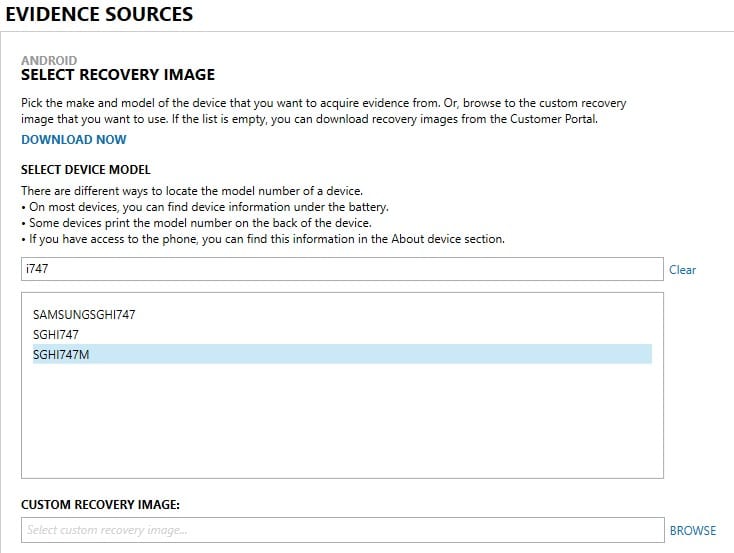Screen dimensions: 734x553
Task: Clear the device model search text
Action: coord(682,270)
